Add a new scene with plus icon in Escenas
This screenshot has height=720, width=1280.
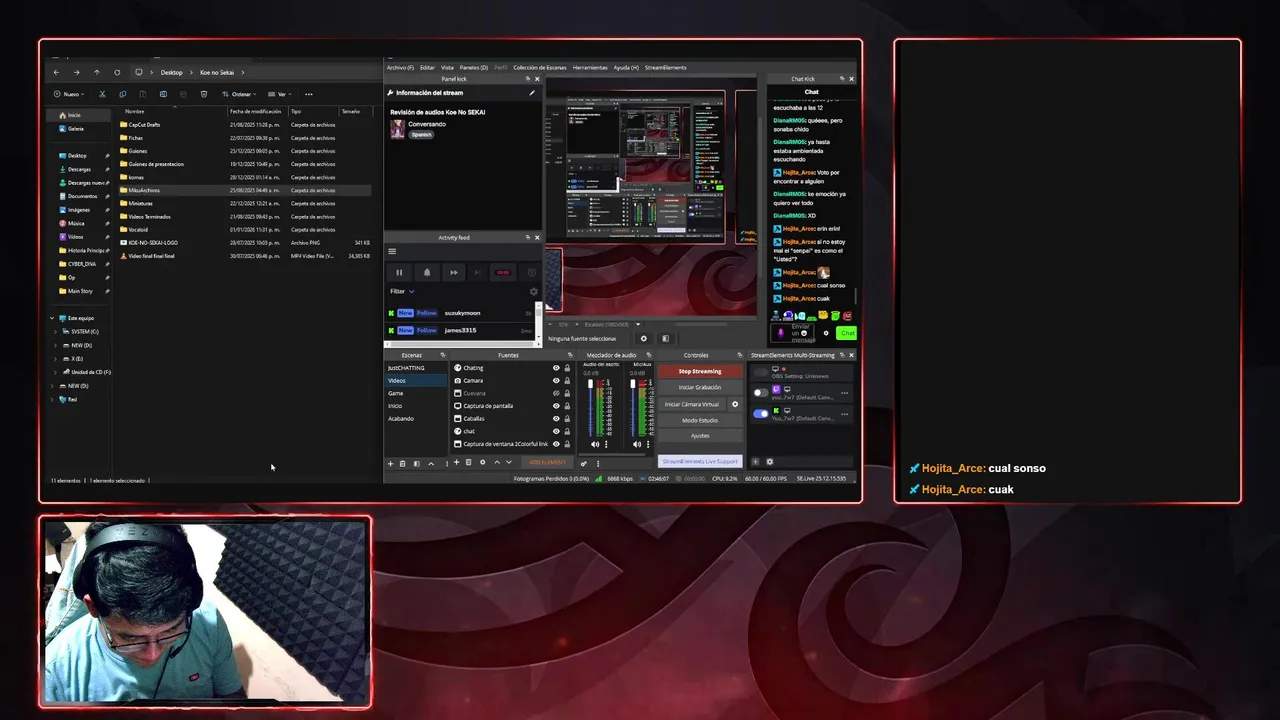390,463
